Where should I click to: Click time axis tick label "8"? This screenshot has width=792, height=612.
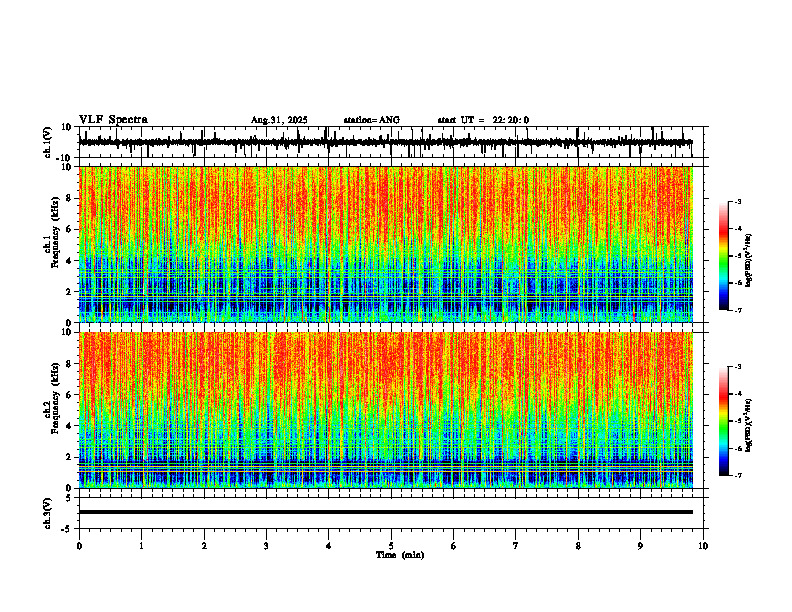coord(578,546)
